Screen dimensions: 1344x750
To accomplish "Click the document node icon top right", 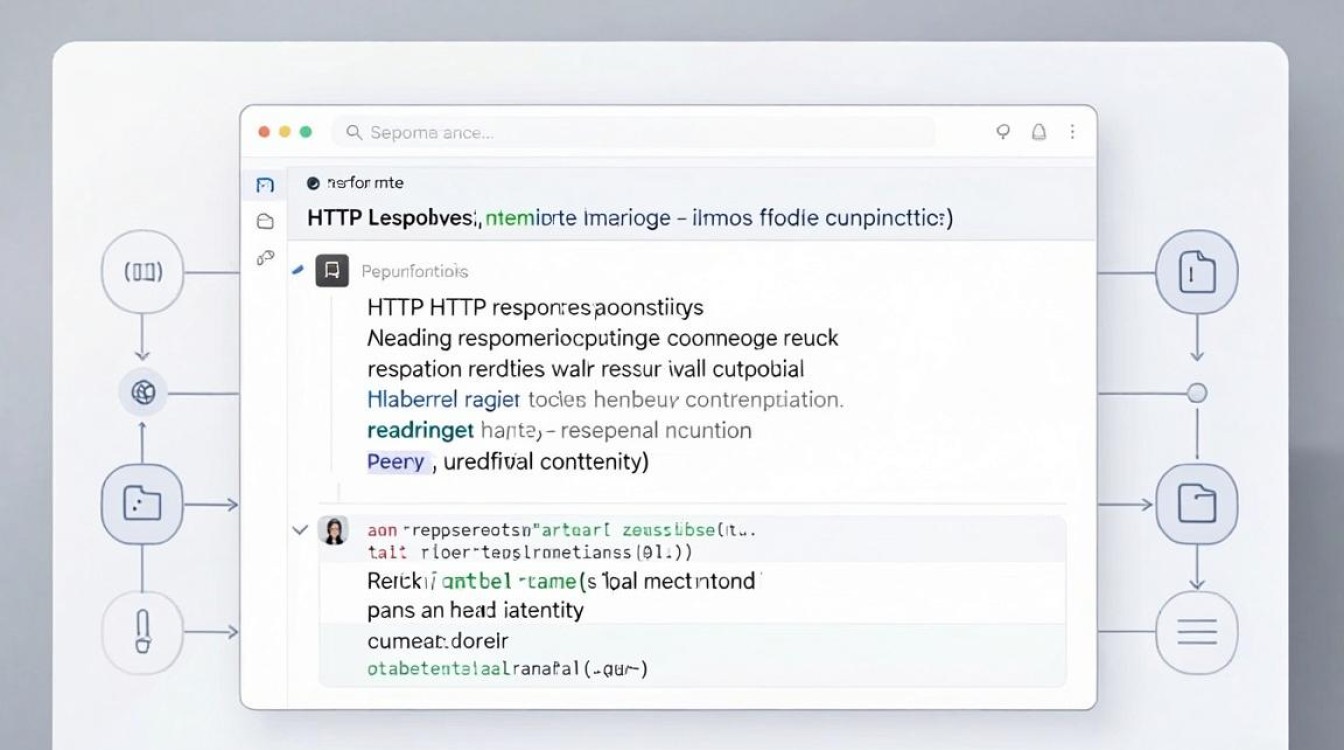I will pyautogui.click(x=1197, y=273).
